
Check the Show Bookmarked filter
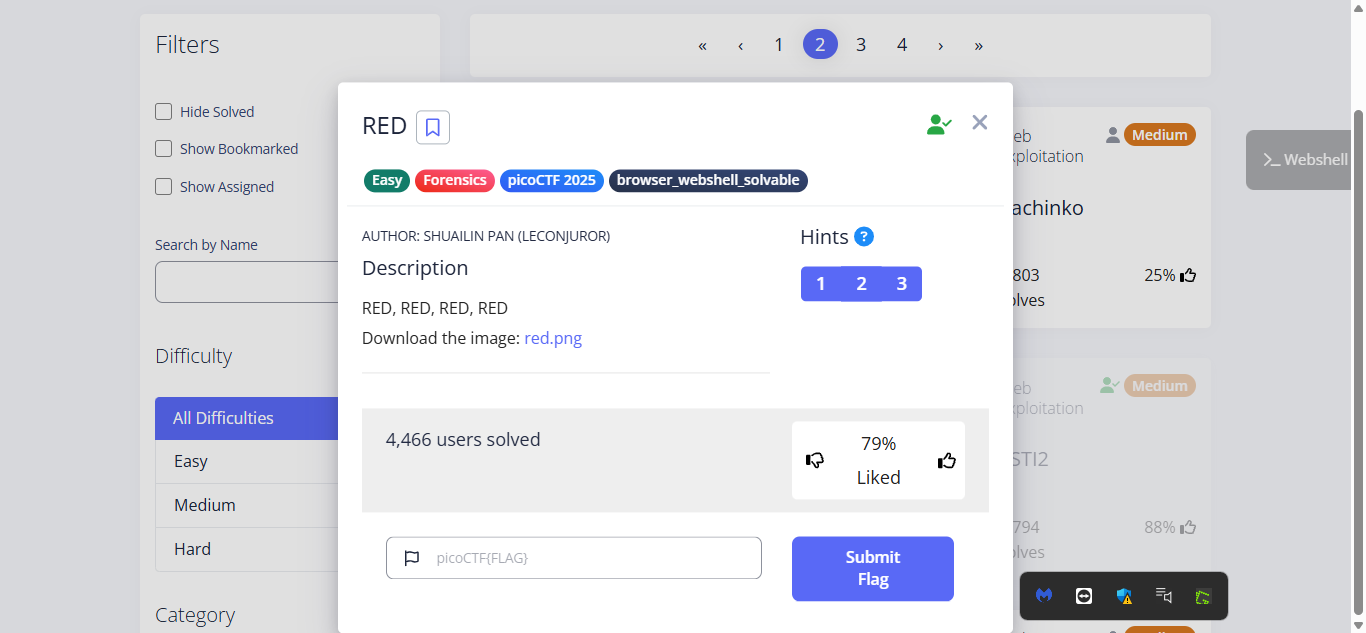coord(164,149)
